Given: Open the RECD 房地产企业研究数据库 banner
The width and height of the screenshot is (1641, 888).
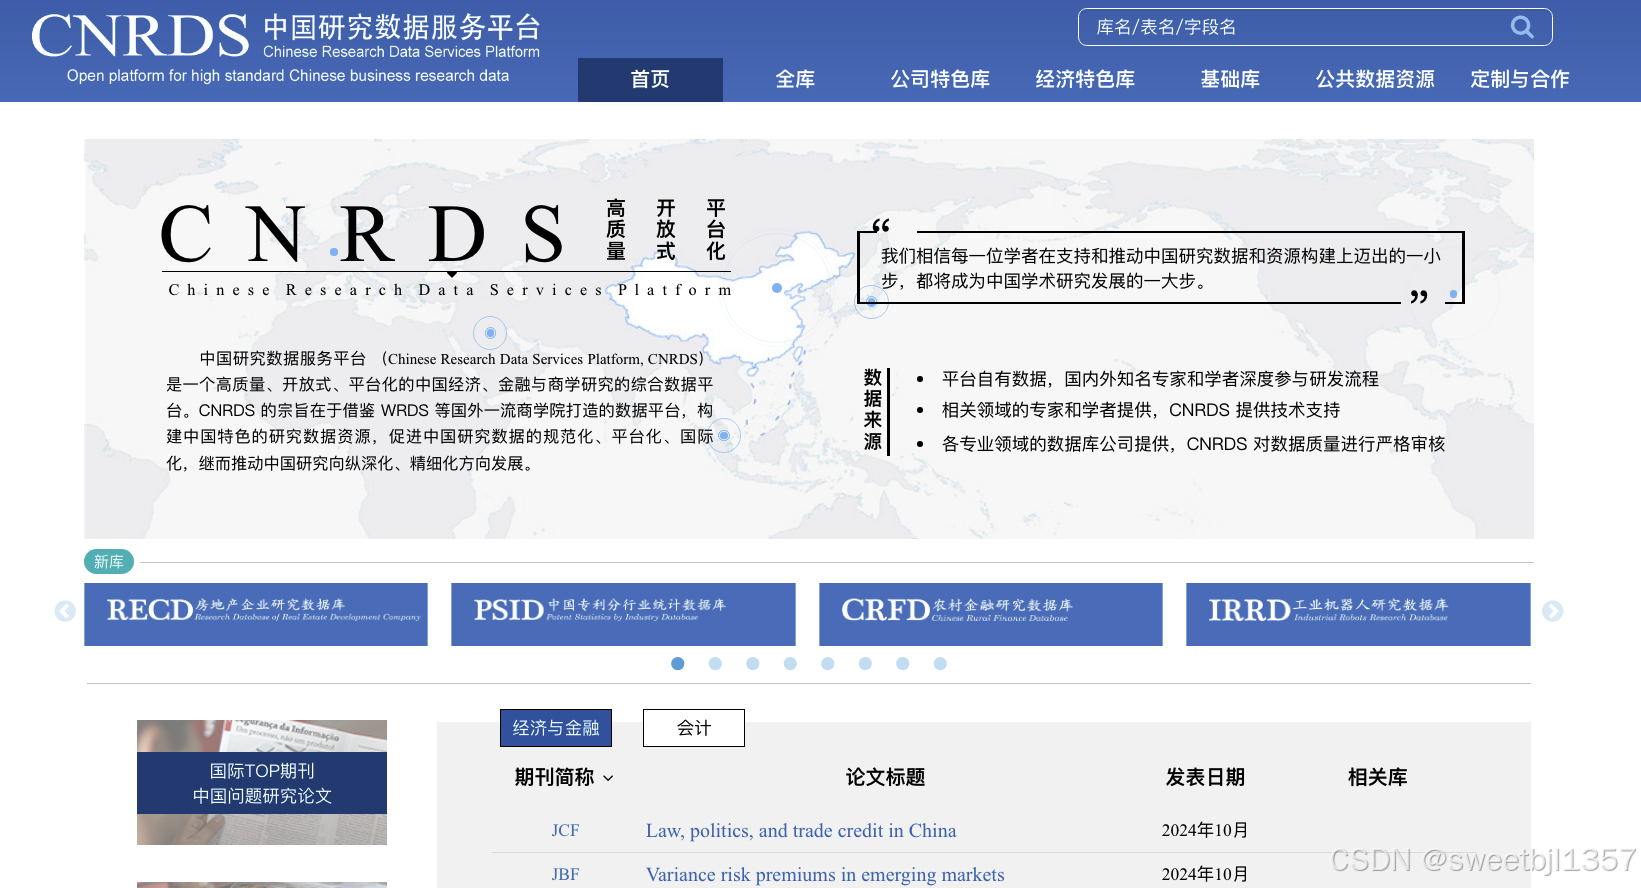Looking at the screenshot, I should pyautogui.click(x=256, y=614).
